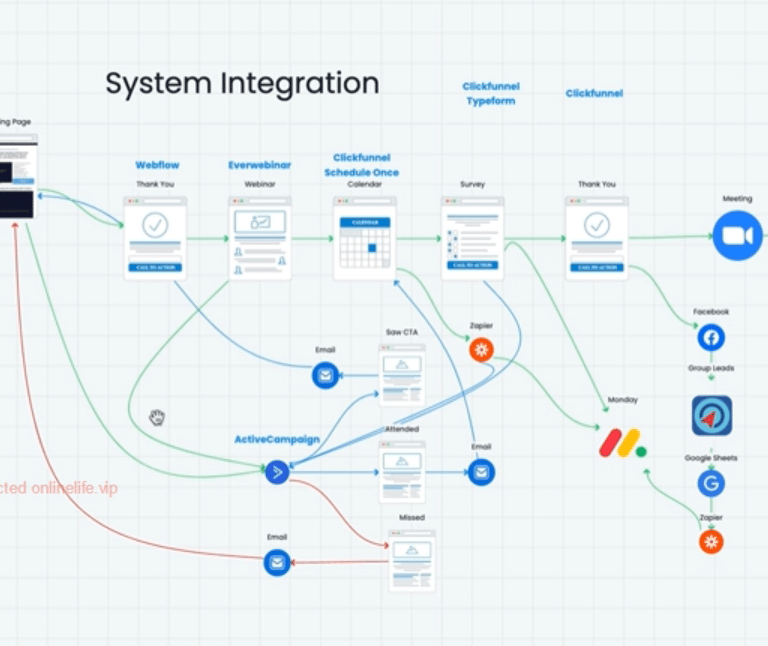Viewport: 768px width, 646px height.
Task: Select the Monday logo icon
Action: click(623, 443)
